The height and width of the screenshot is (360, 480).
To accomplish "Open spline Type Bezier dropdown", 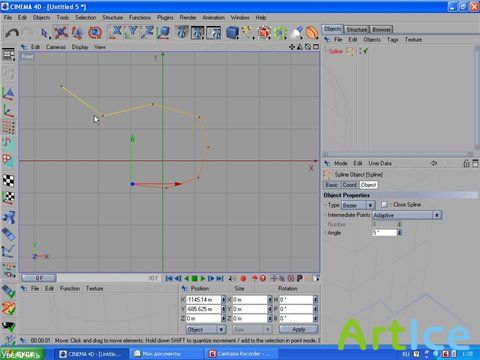I will click(358, 205).
